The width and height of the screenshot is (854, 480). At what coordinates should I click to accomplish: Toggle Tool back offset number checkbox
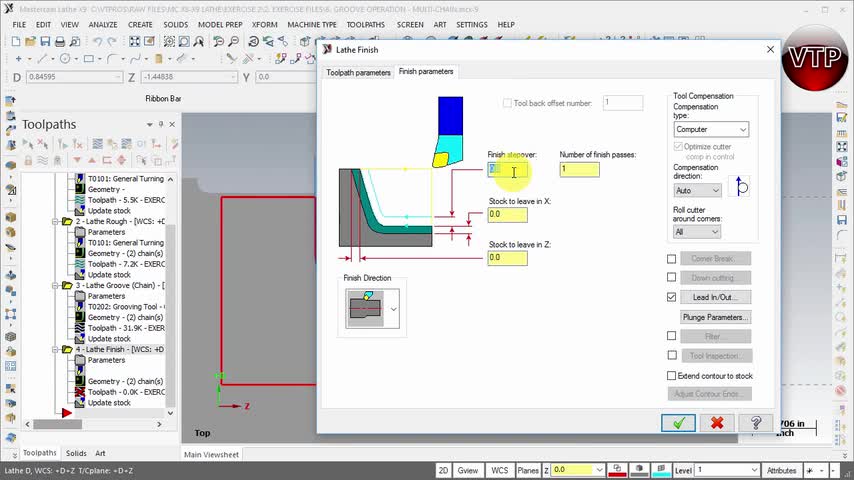coord(507,103)
